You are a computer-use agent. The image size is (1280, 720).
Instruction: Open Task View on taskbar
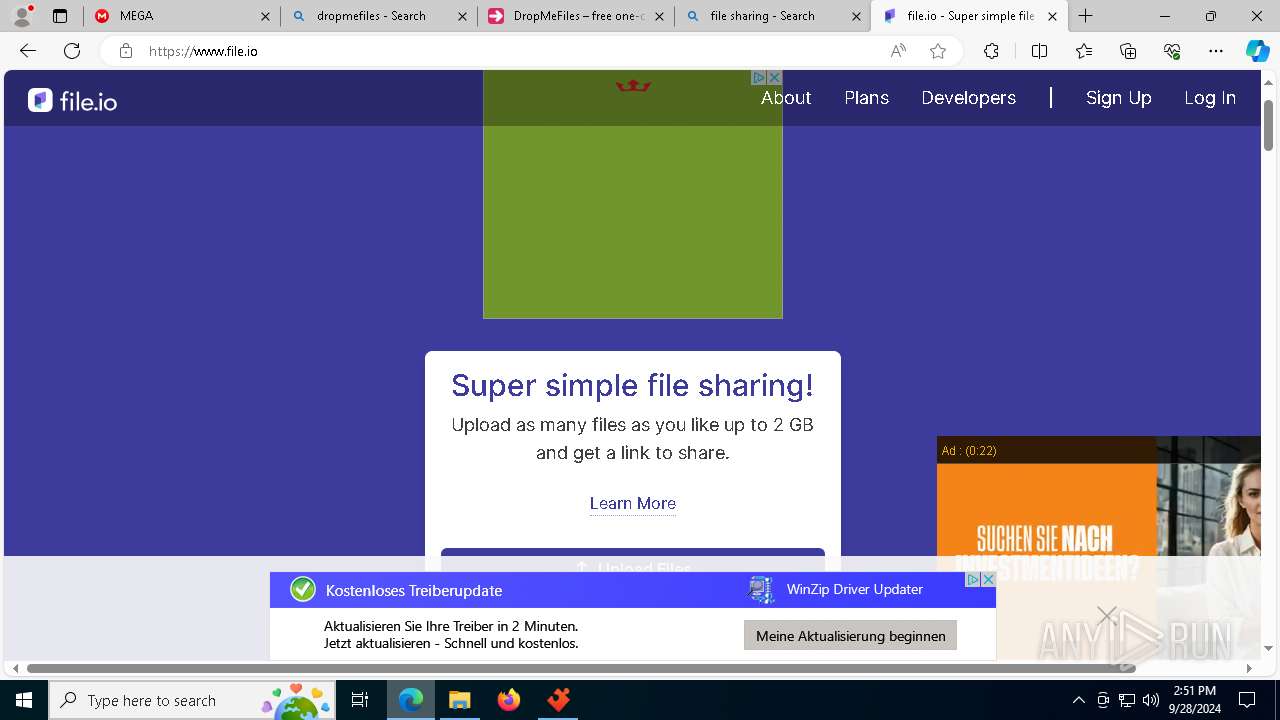coord(360,700)
